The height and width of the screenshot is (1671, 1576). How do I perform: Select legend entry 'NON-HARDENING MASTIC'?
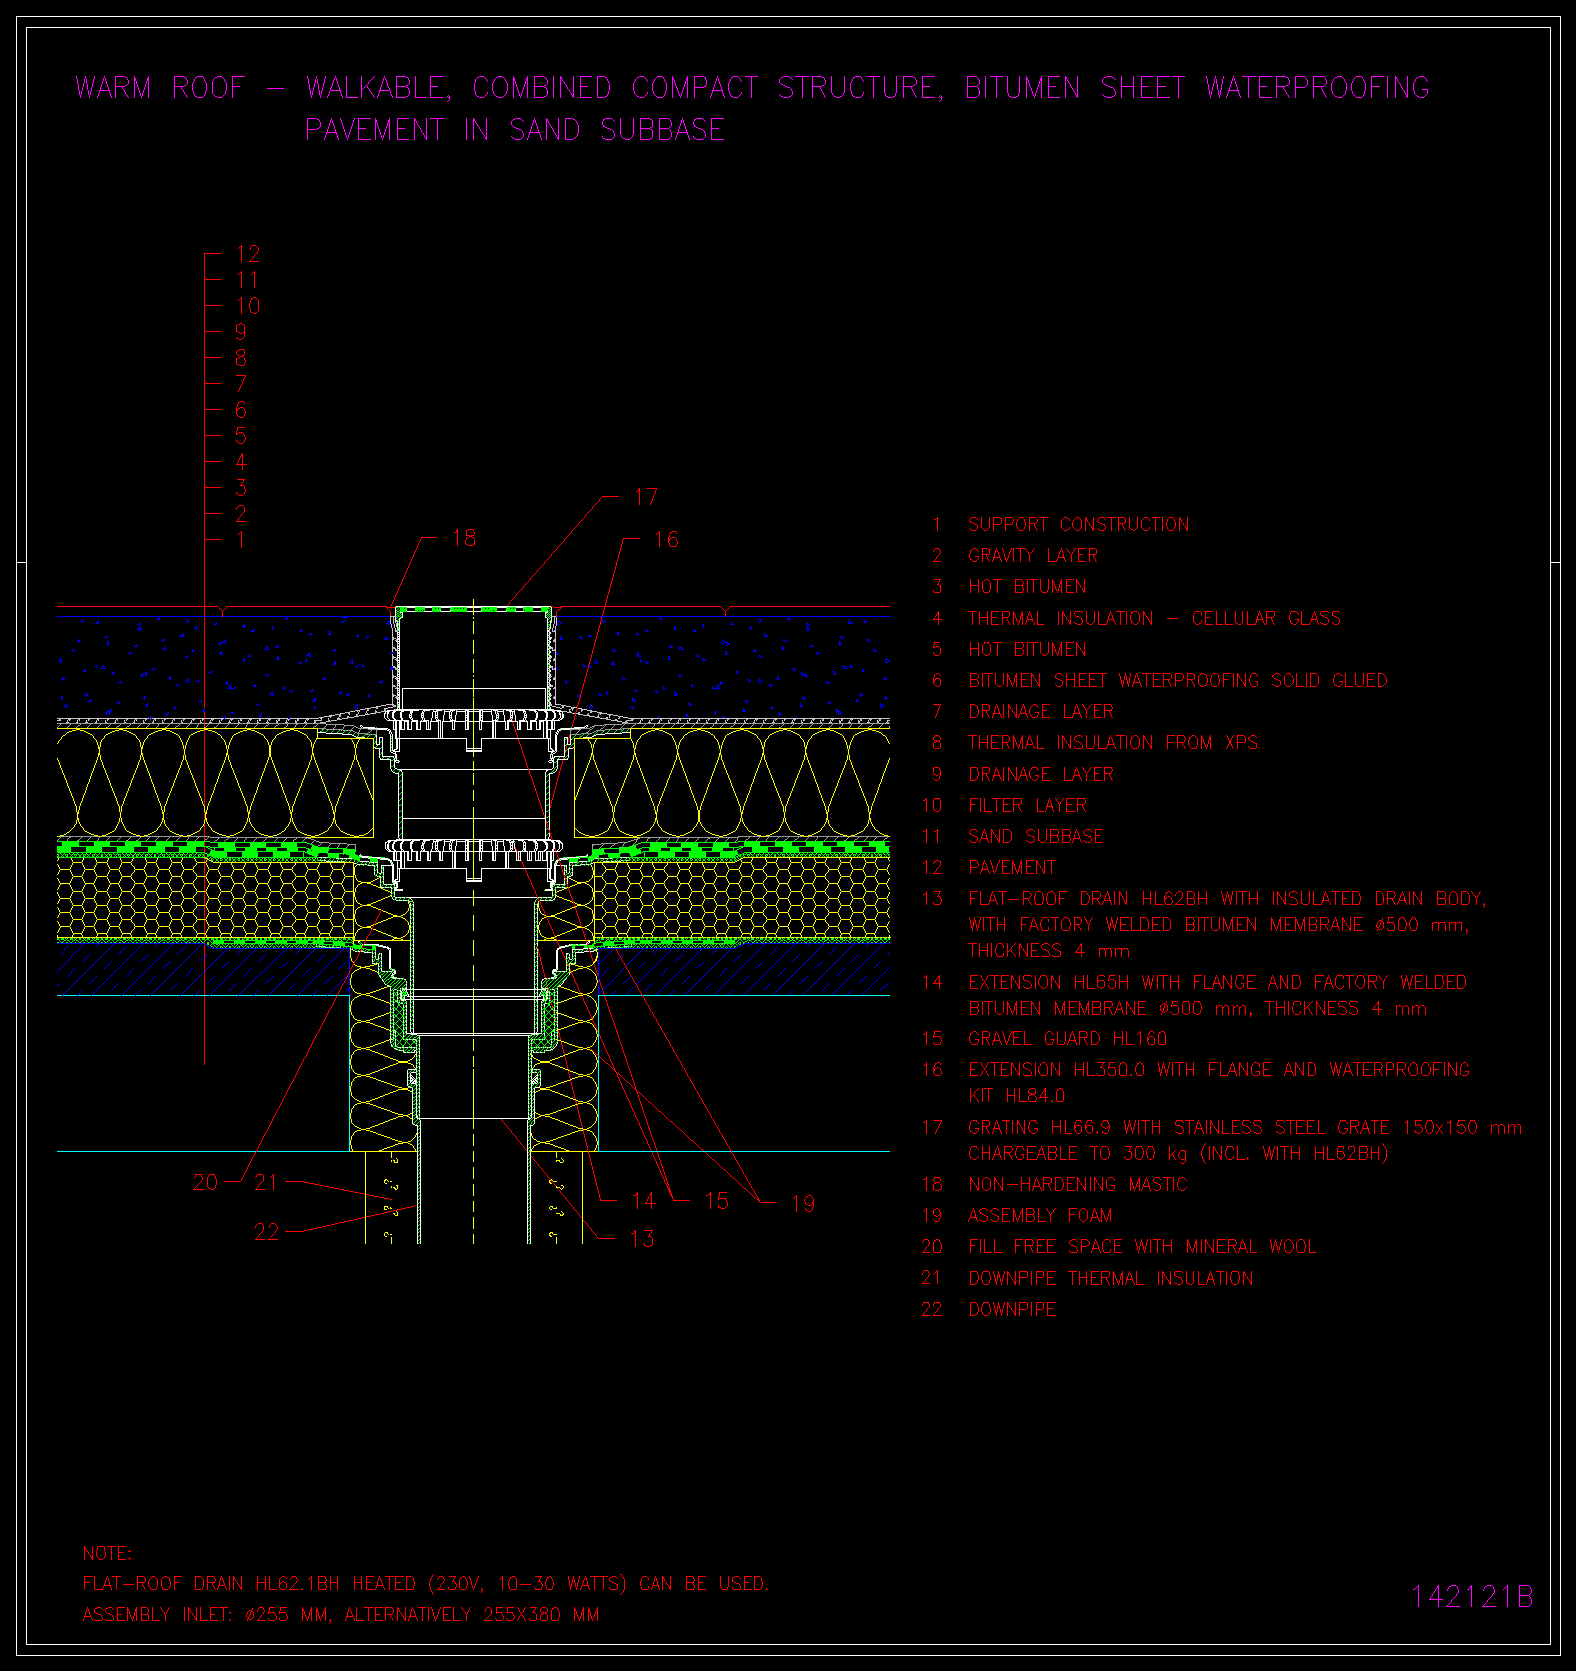1077,1184
